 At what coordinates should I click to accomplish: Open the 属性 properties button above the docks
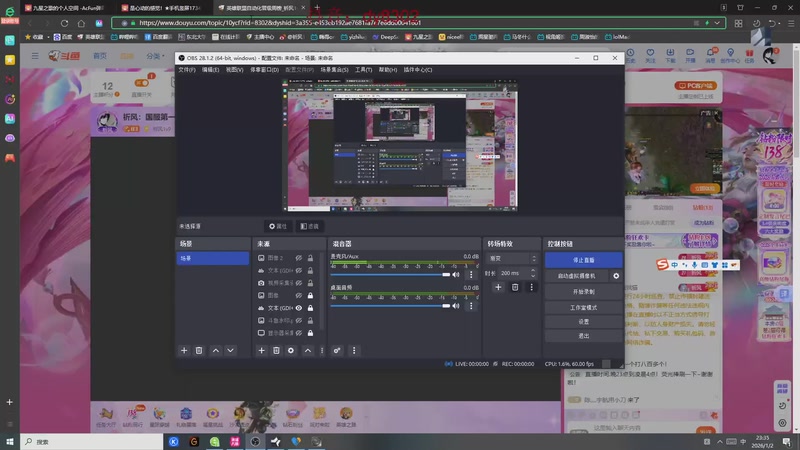[x=278, y=226]
